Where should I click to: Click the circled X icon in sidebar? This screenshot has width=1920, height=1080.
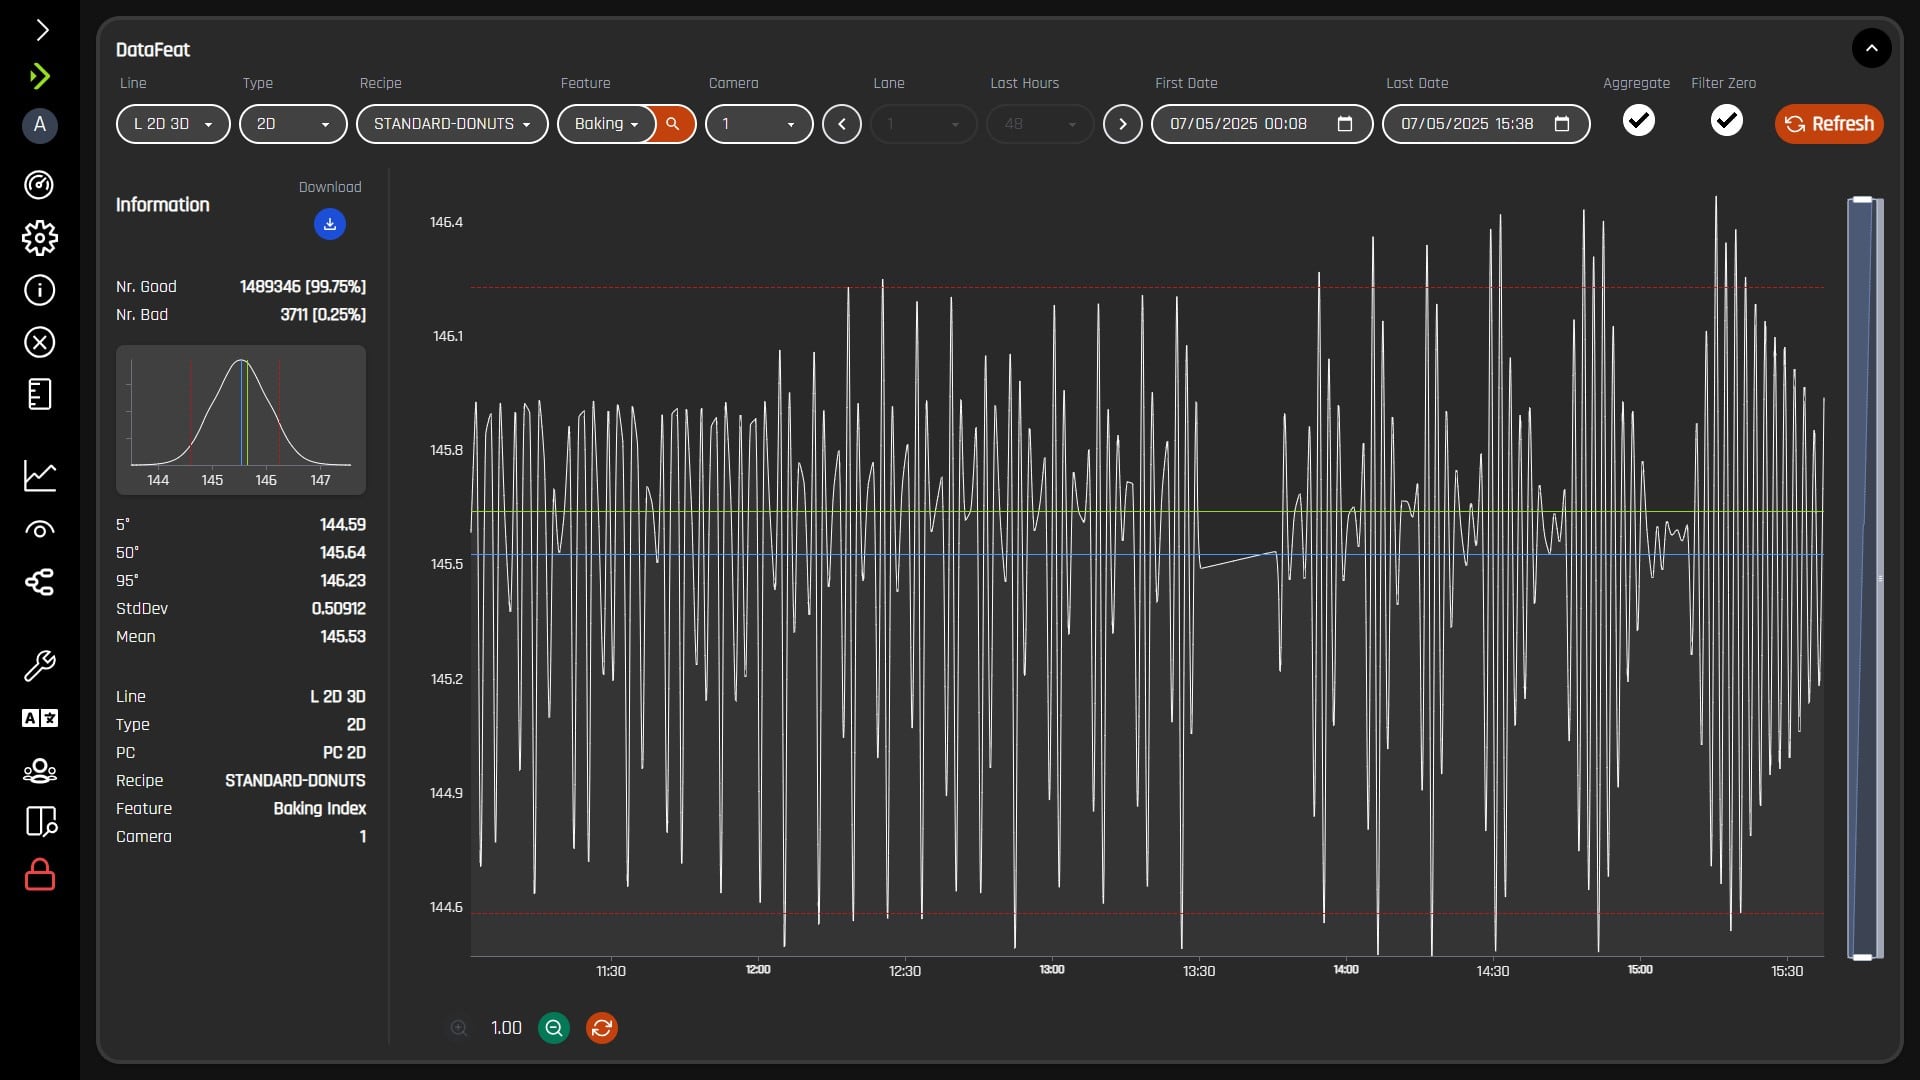40,343
